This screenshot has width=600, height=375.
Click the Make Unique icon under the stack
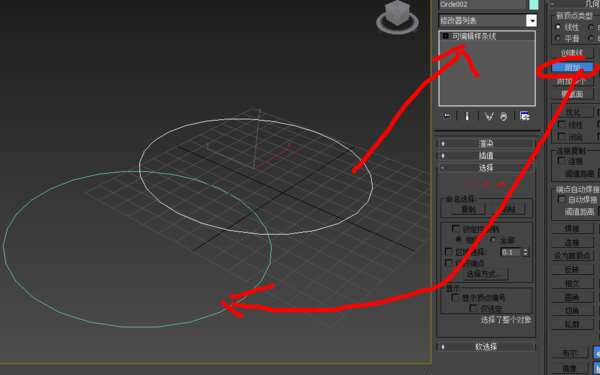tap(489, 116)
